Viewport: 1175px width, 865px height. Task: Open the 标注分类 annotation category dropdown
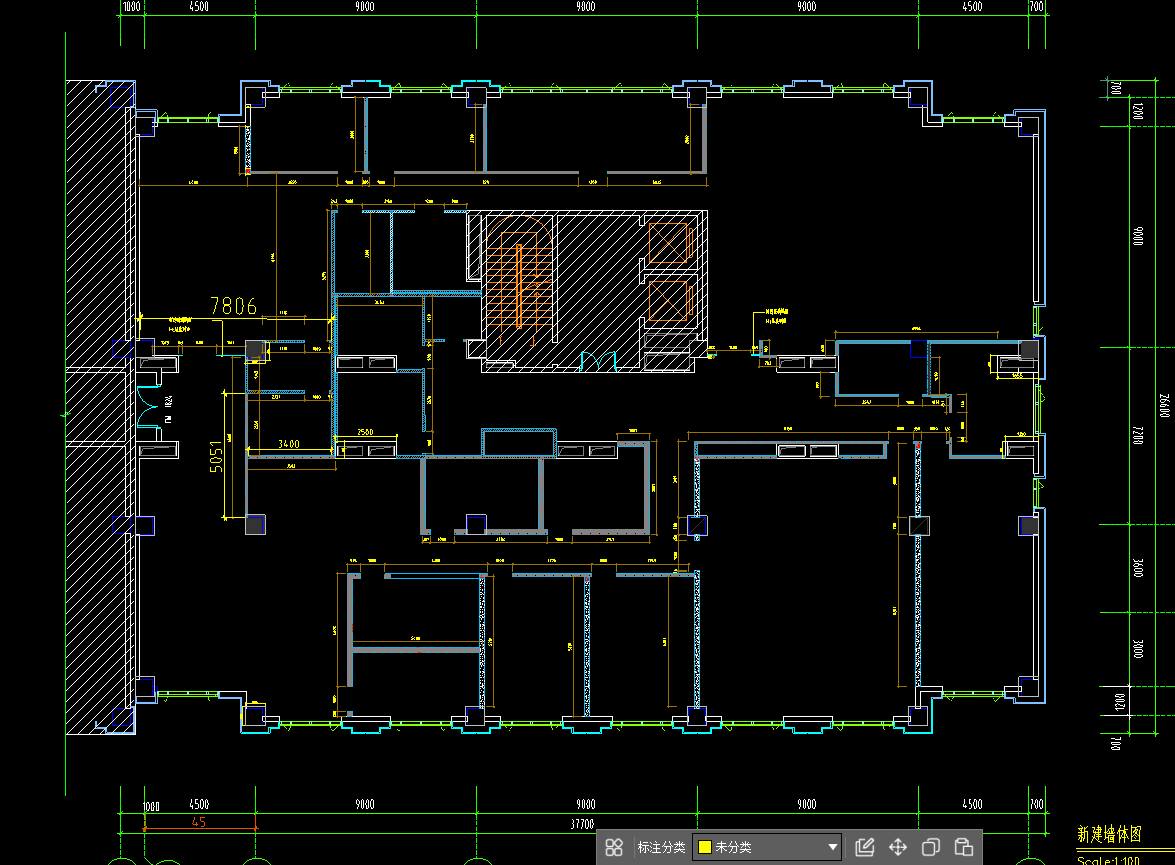[x=767, y=847]
